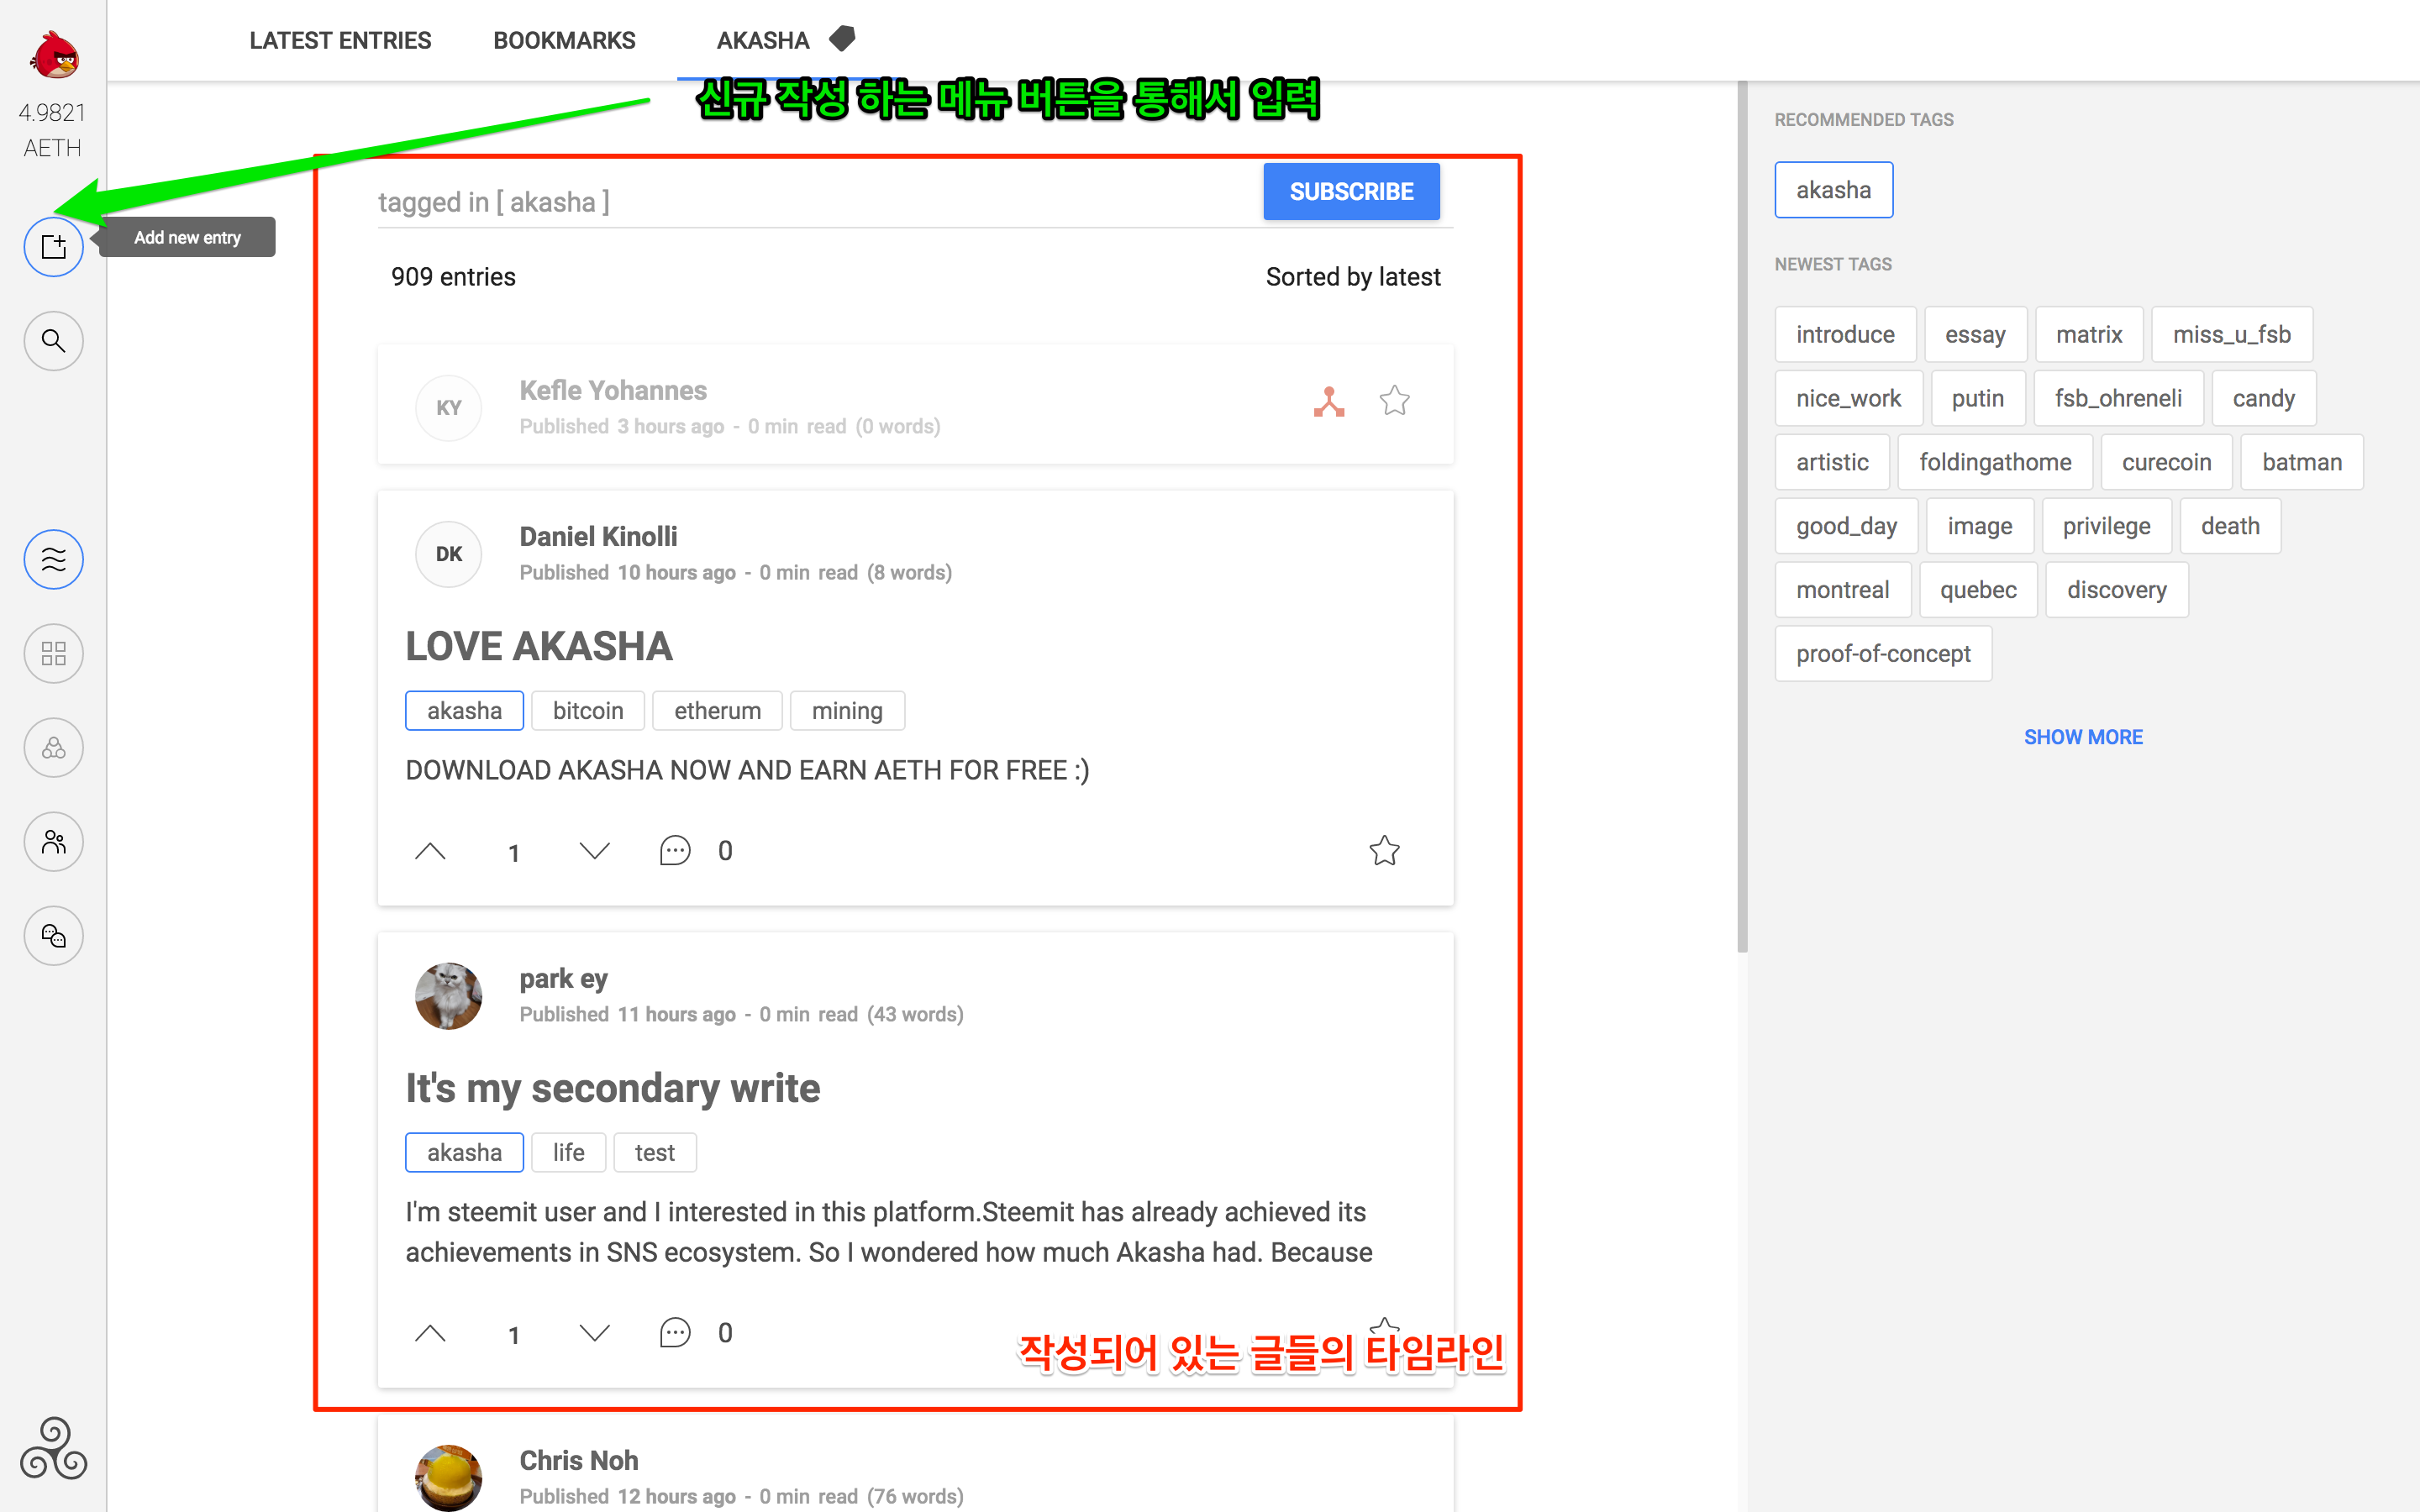Click the SUBSCRIBE button

click(1351, 191)
